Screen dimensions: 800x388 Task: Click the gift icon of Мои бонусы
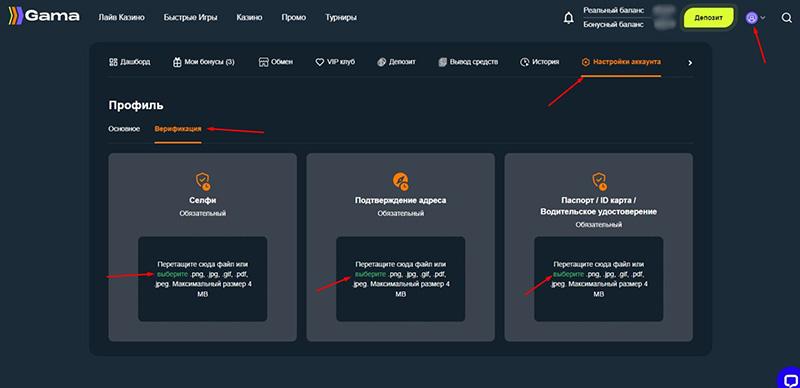177,62
